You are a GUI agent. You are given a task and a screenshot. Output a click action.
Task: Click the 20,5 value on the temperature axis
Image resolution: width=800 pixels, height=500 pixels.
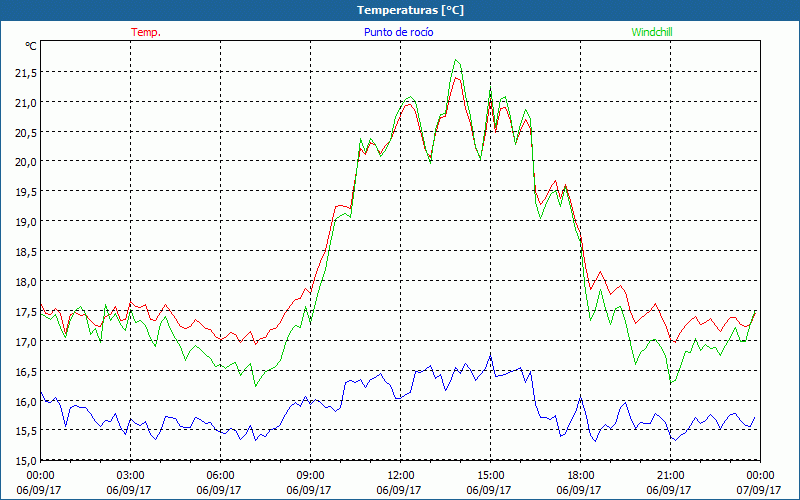(27, 132)
